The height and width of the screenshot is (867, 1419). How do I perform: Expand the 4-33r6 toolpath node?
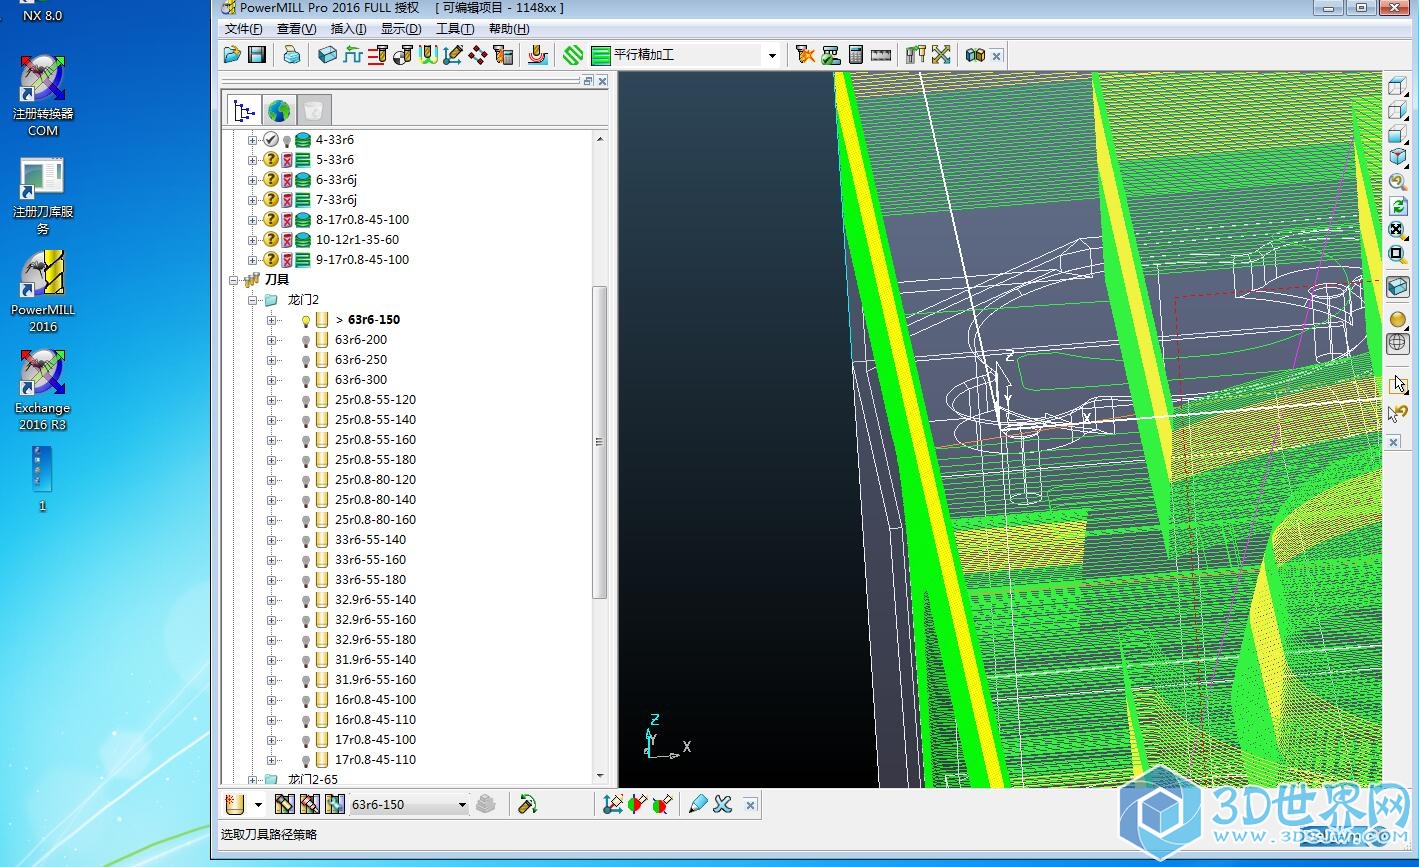[x=253, y=140]
